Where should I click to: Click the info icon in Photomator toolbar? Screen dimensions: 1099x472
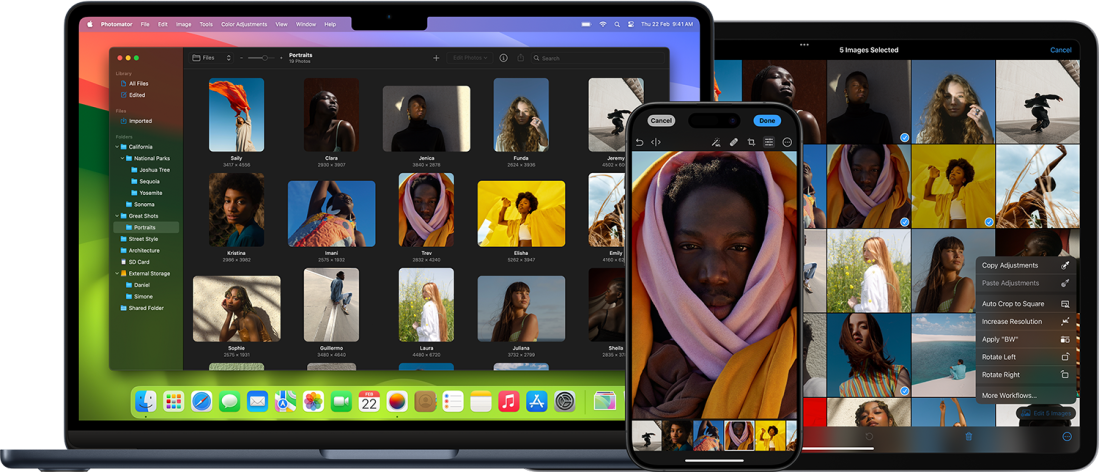pyautogui.click(x=503, y=58)
